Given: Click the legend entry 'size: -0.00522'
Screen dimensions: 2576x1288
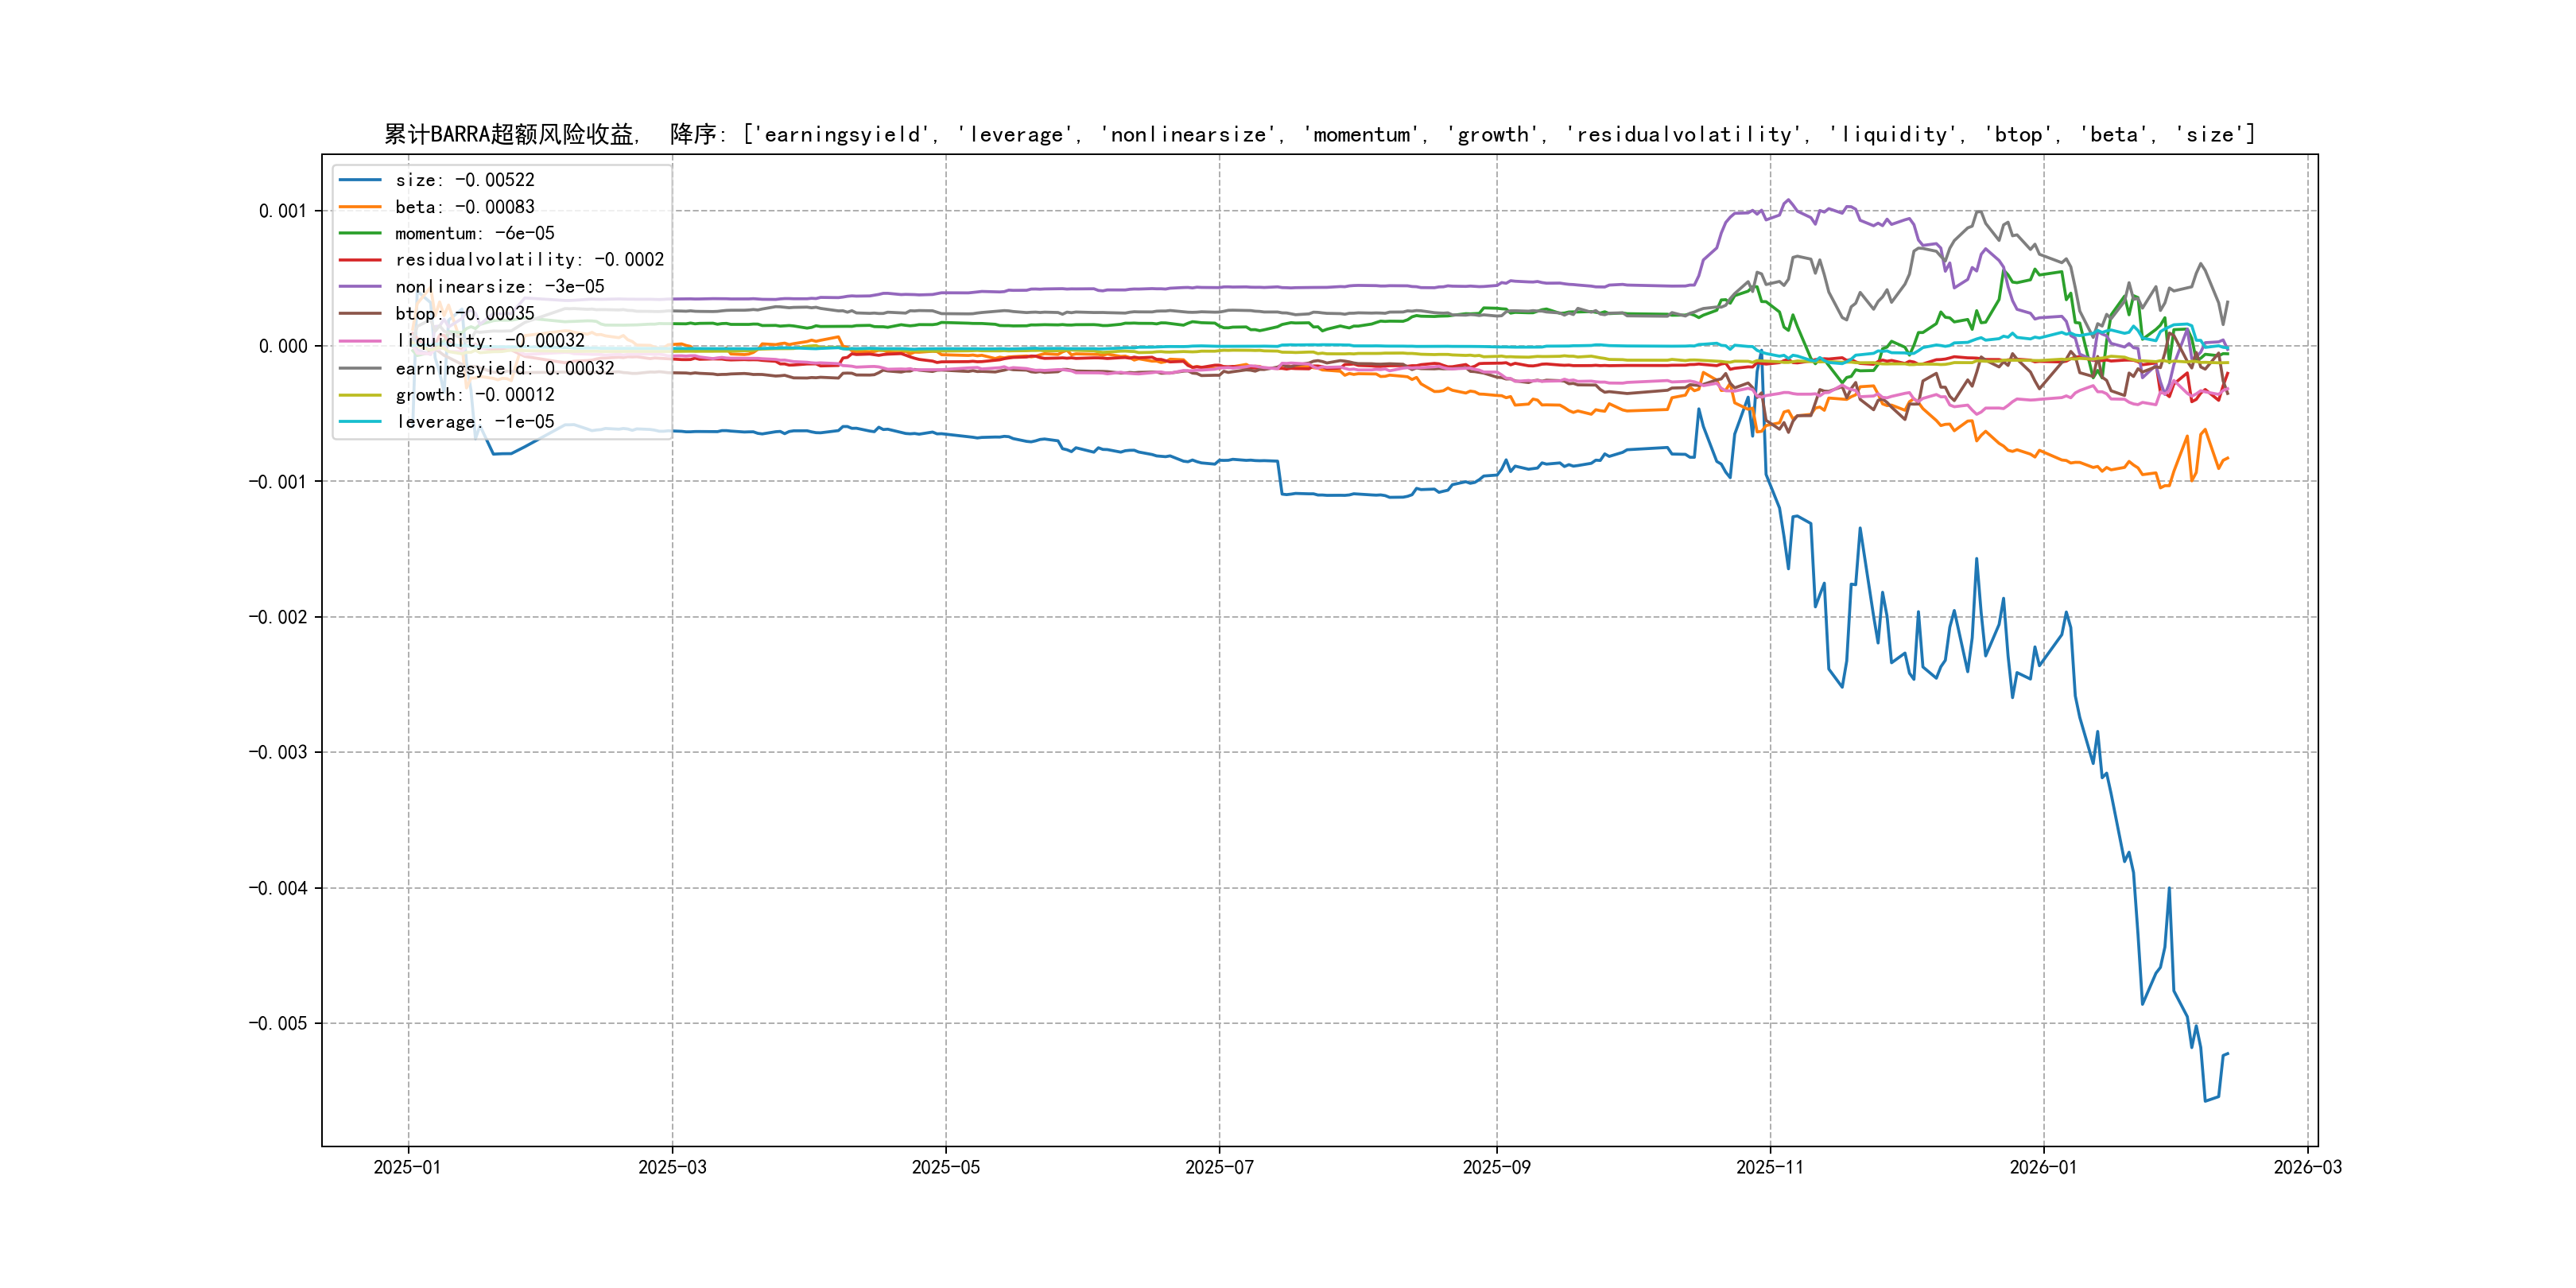Looking at the screenshot, I should (464, 180).
